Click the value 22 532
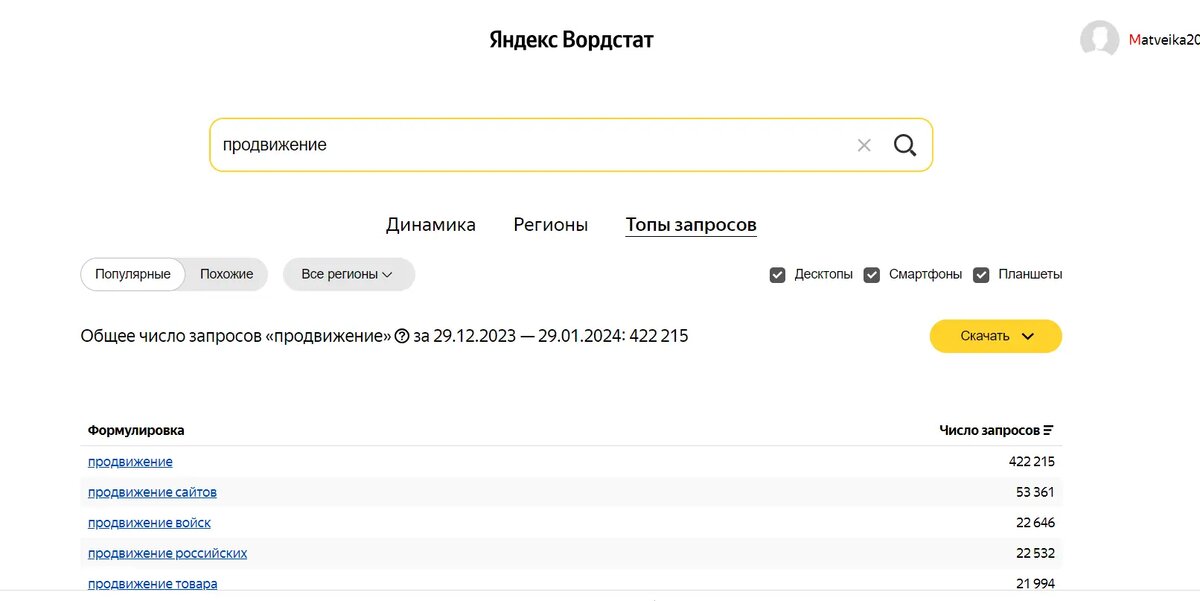Image resolution: width=1200 pixels, height=601 pixels. tap(1035, 553)
